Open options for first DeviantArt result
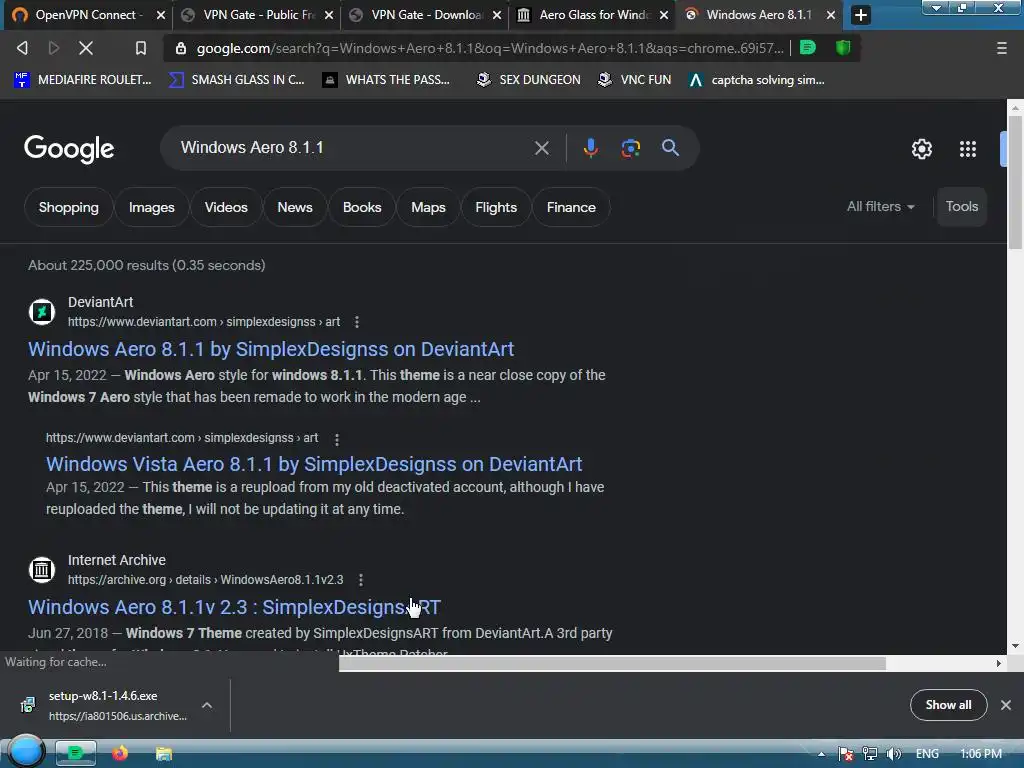Image resolution: width=1024 pixels, height=768 pixels. point(357,322)
